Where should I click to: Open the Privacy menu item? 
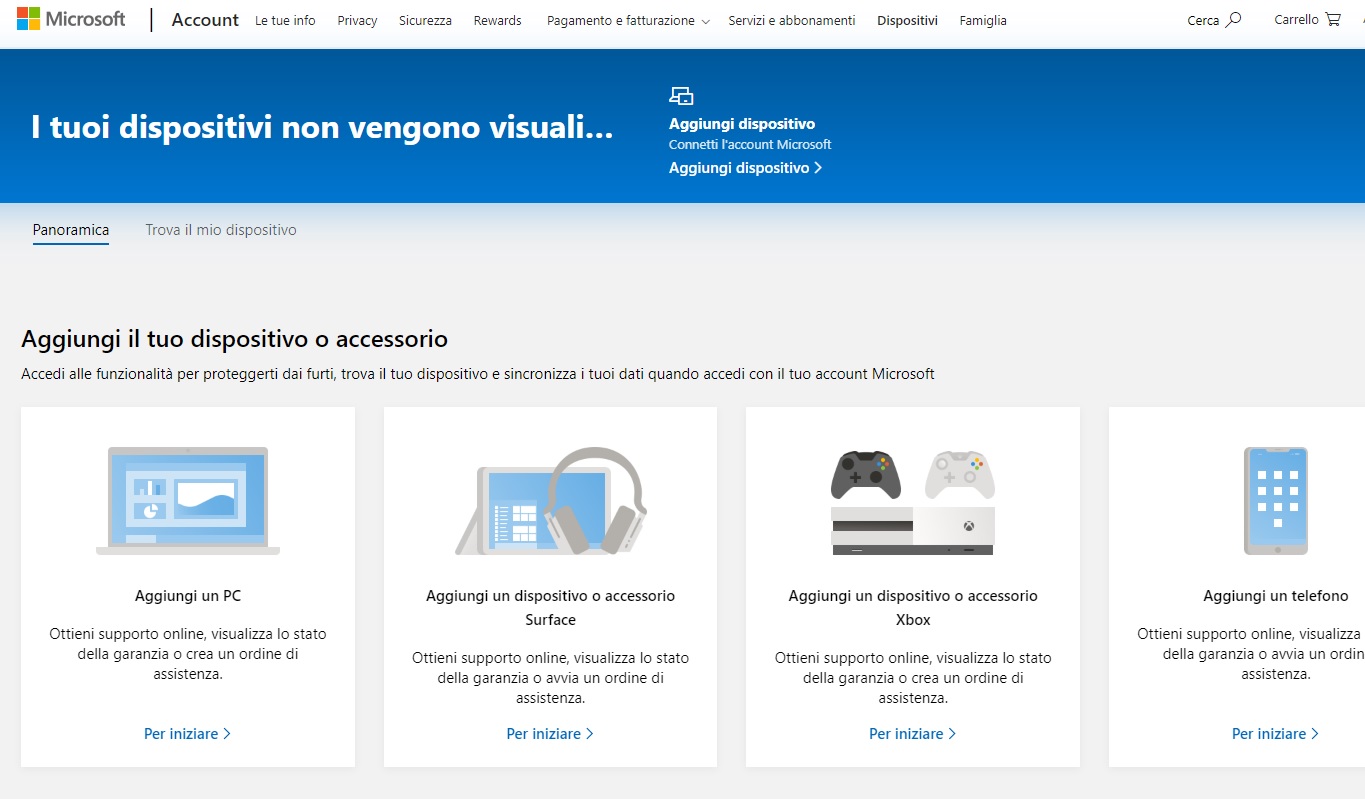[x=357, y=20]
